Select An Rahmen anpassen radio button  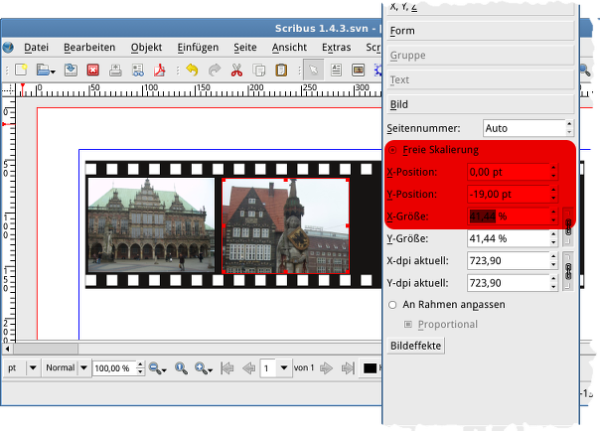[393, 303]
